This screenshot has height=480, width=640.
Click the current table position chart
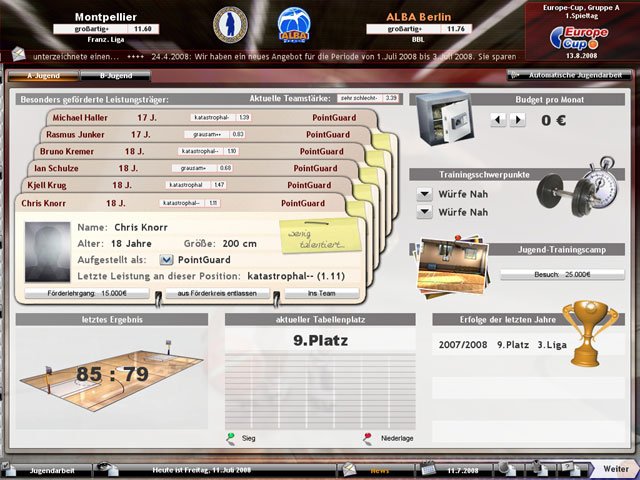(x=320, y=391)
